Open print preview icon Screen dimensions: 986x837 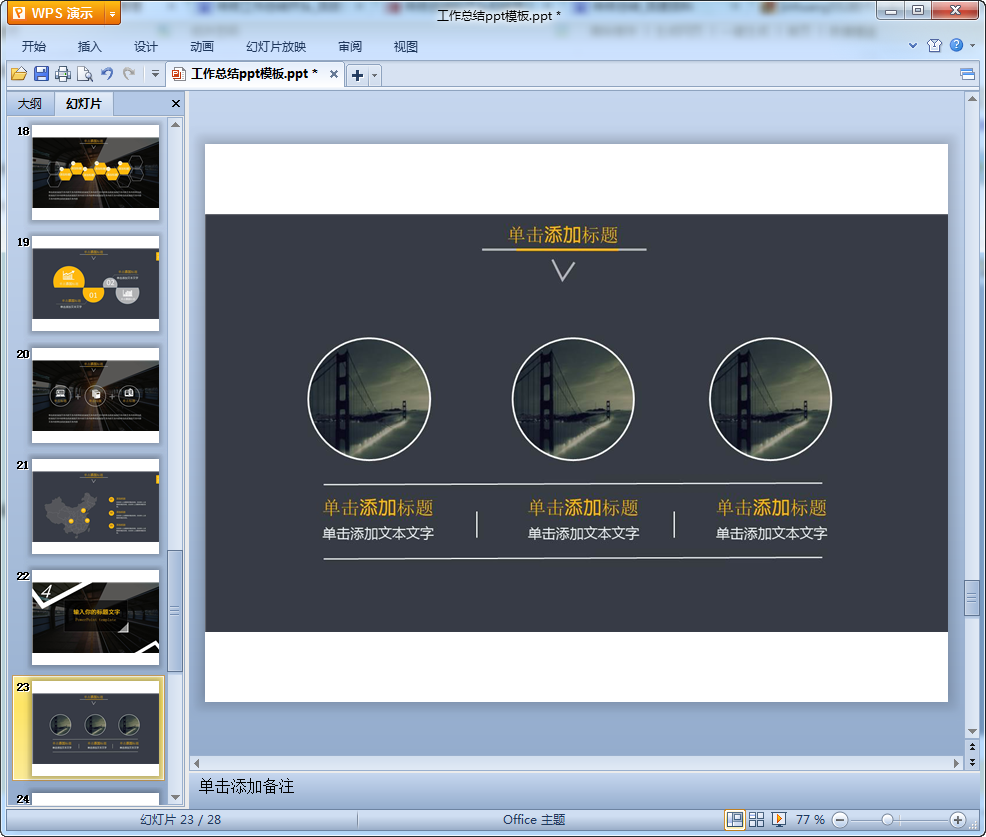(x=85, y=74)
